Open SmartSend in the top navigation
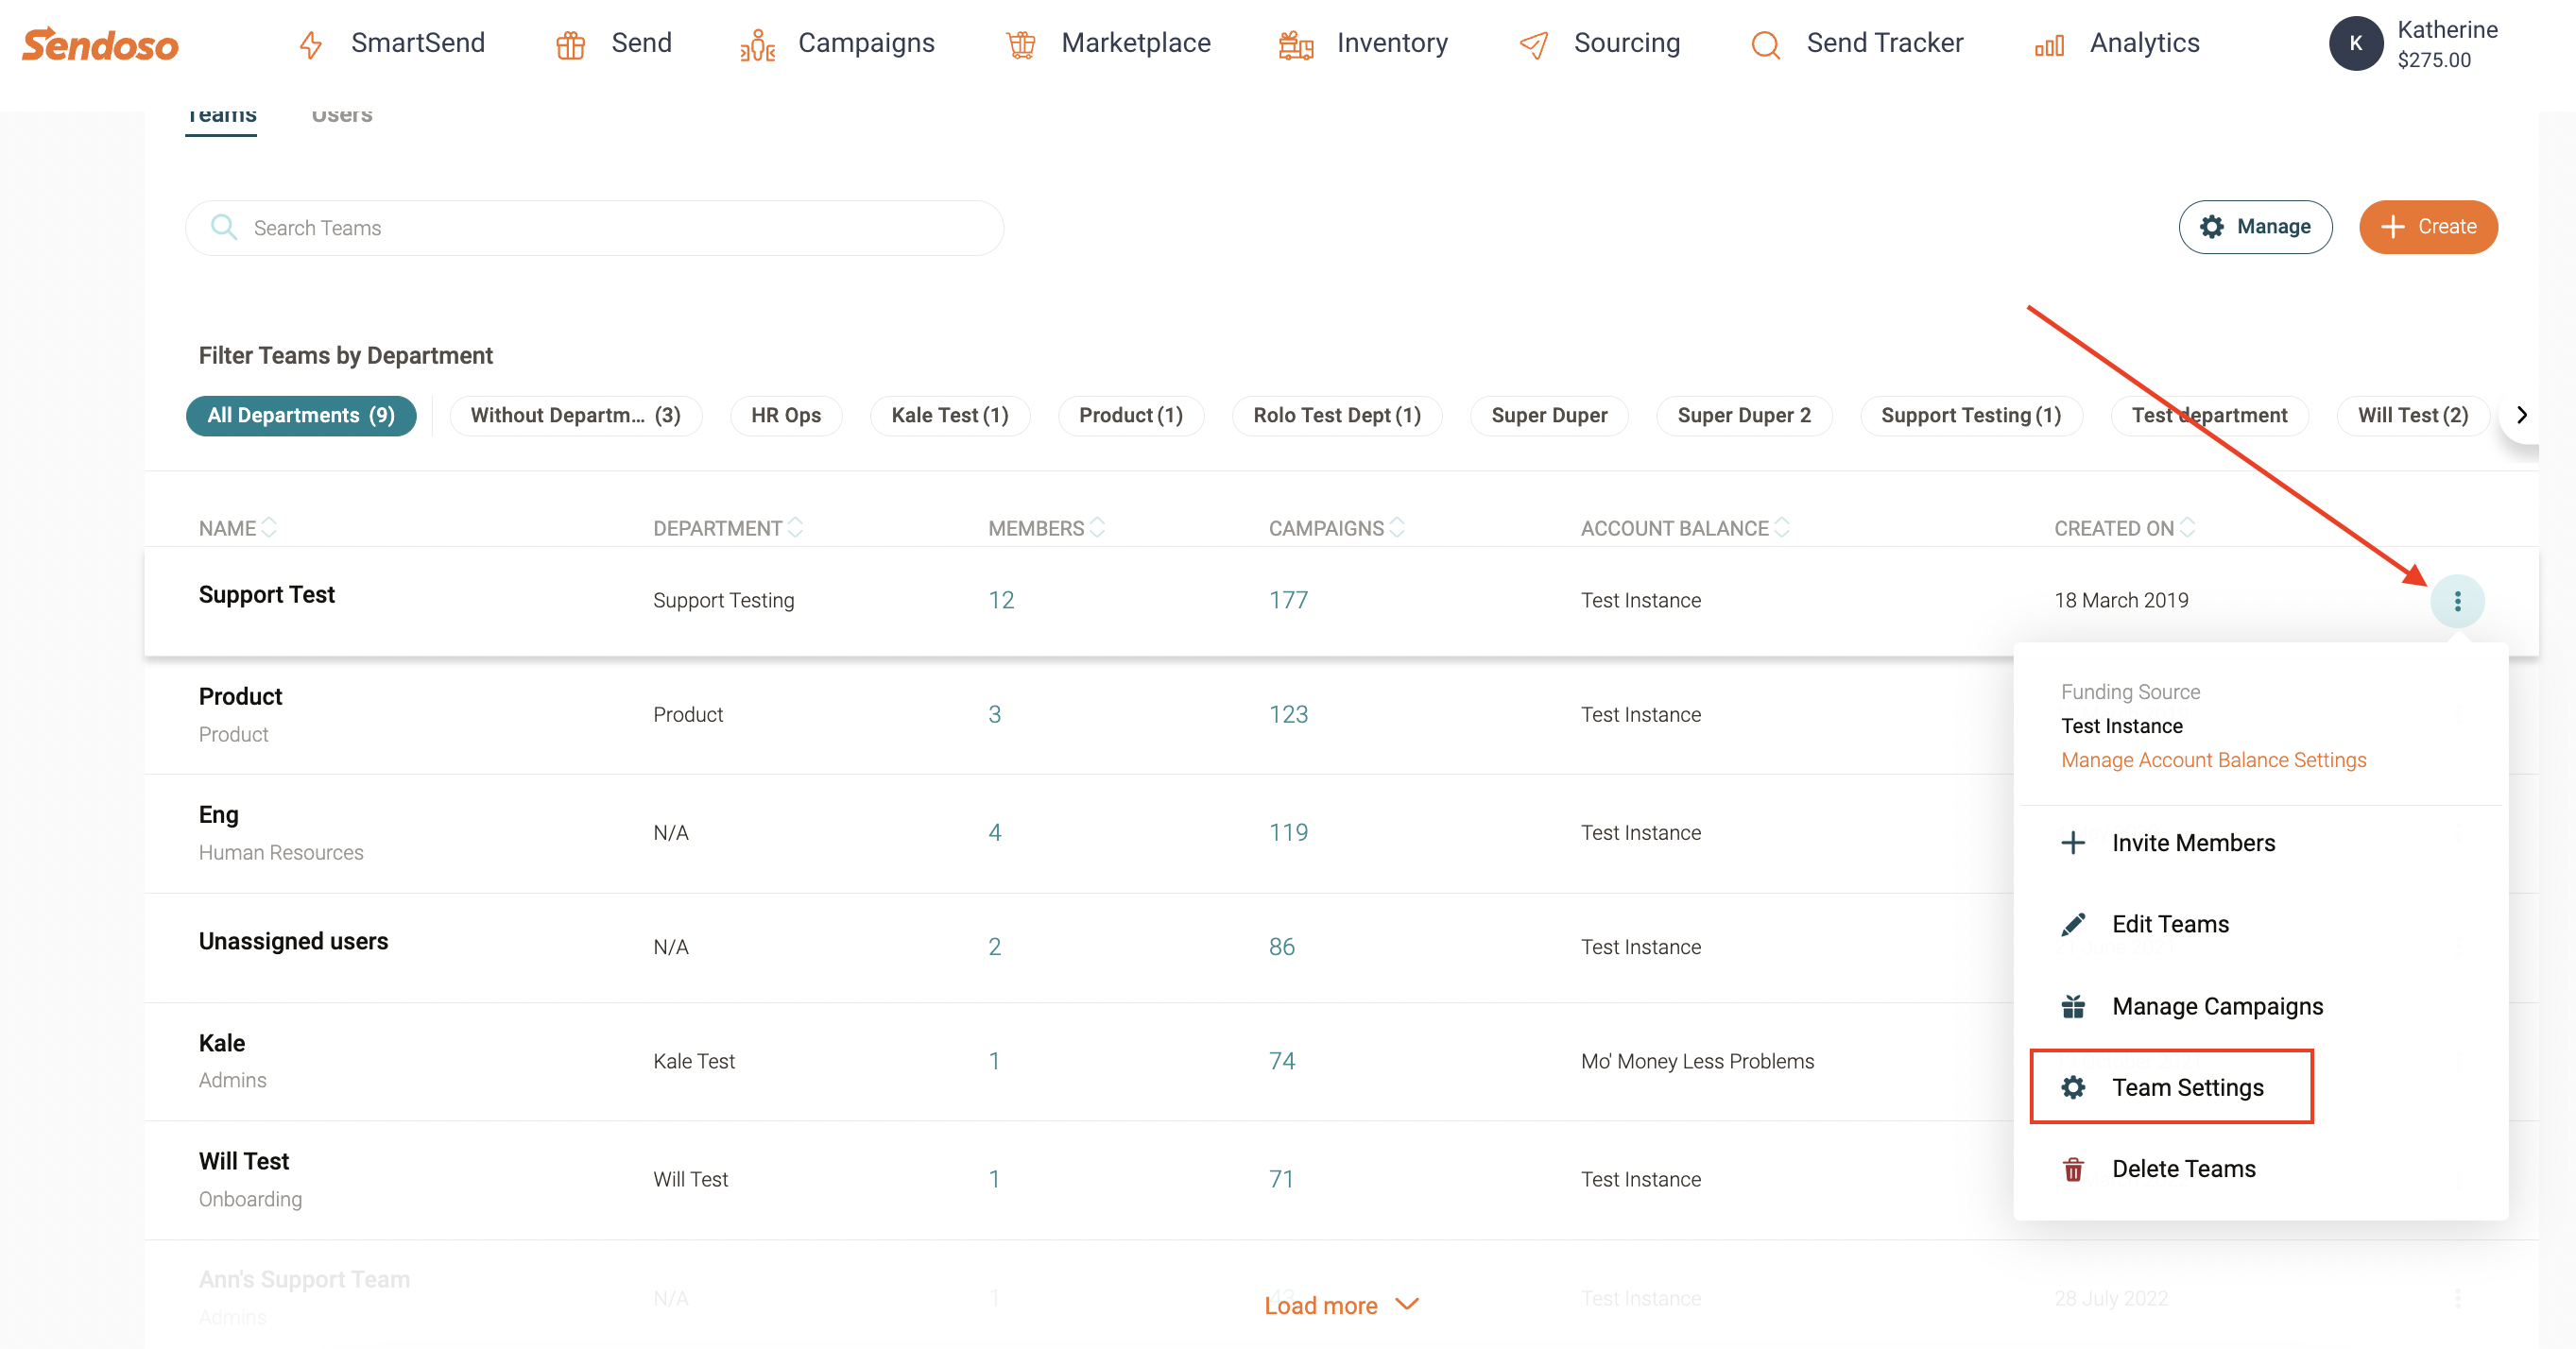 pos(417,43)
